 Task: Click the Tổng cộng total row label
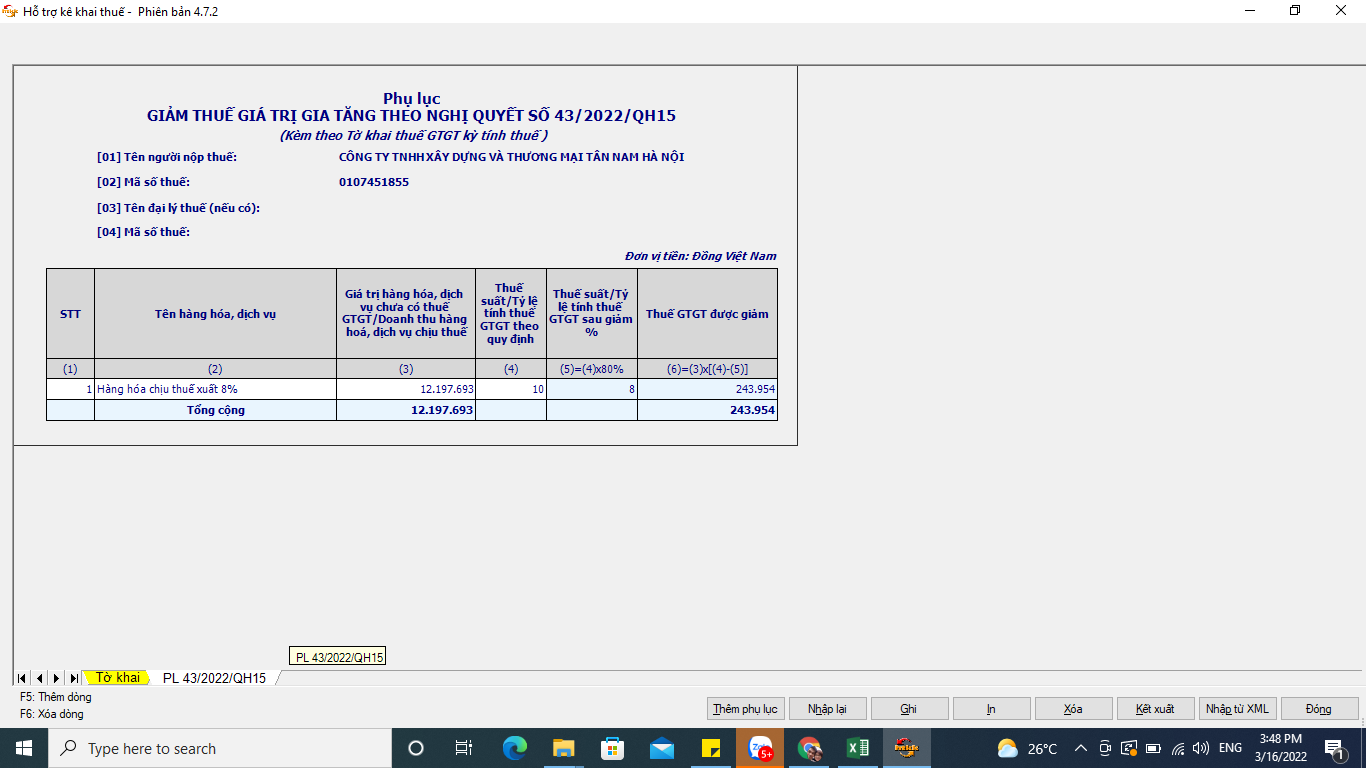click(215, 410)
